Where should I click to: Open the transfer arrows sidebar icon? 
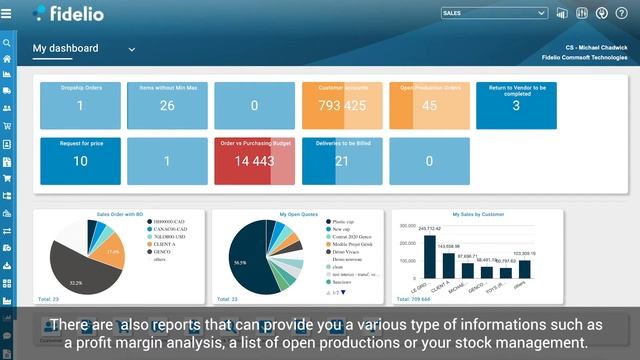[x=7, y=231]
